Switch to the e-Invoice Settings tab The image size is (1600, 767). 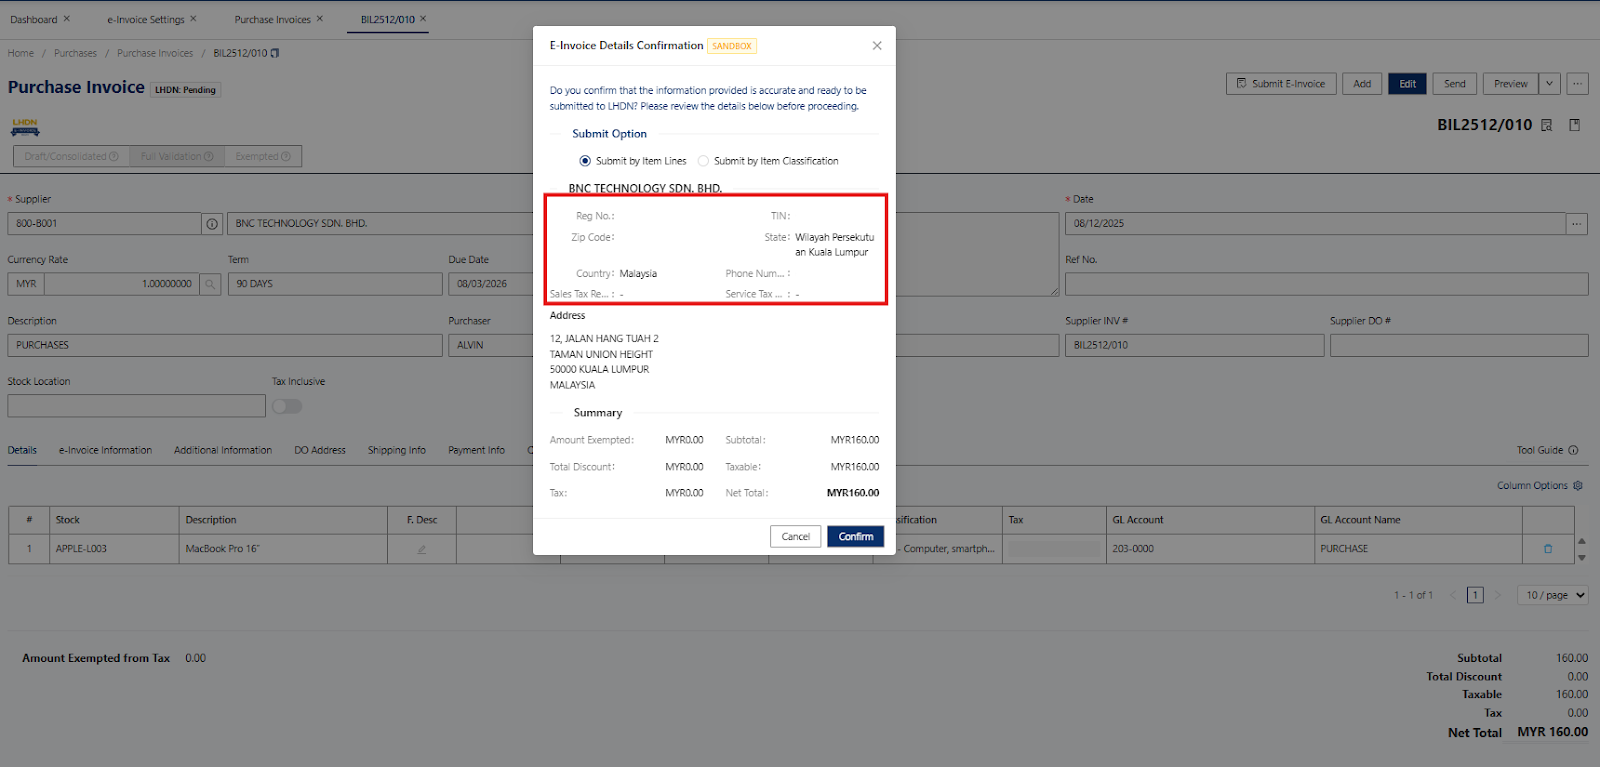146,19
